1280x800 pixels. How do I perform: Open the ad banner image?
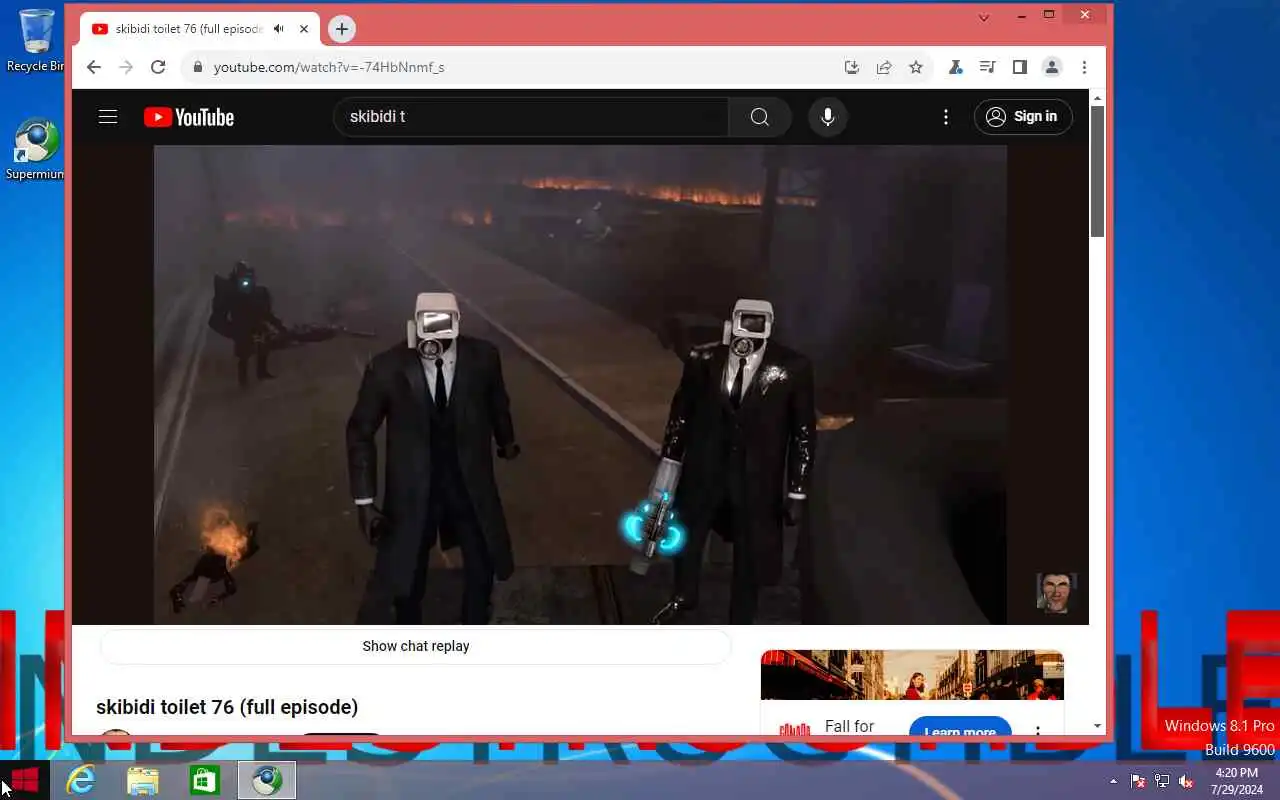pos(912,675)
